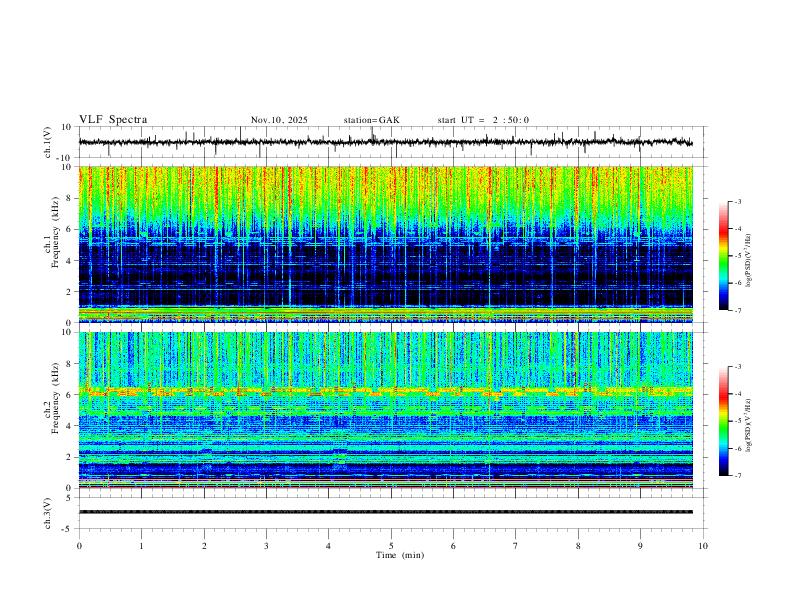This screenshot has height=612, width=792.
Task: Click the 'ch.1(V)' waveform axis label
Action: (48, 142)
